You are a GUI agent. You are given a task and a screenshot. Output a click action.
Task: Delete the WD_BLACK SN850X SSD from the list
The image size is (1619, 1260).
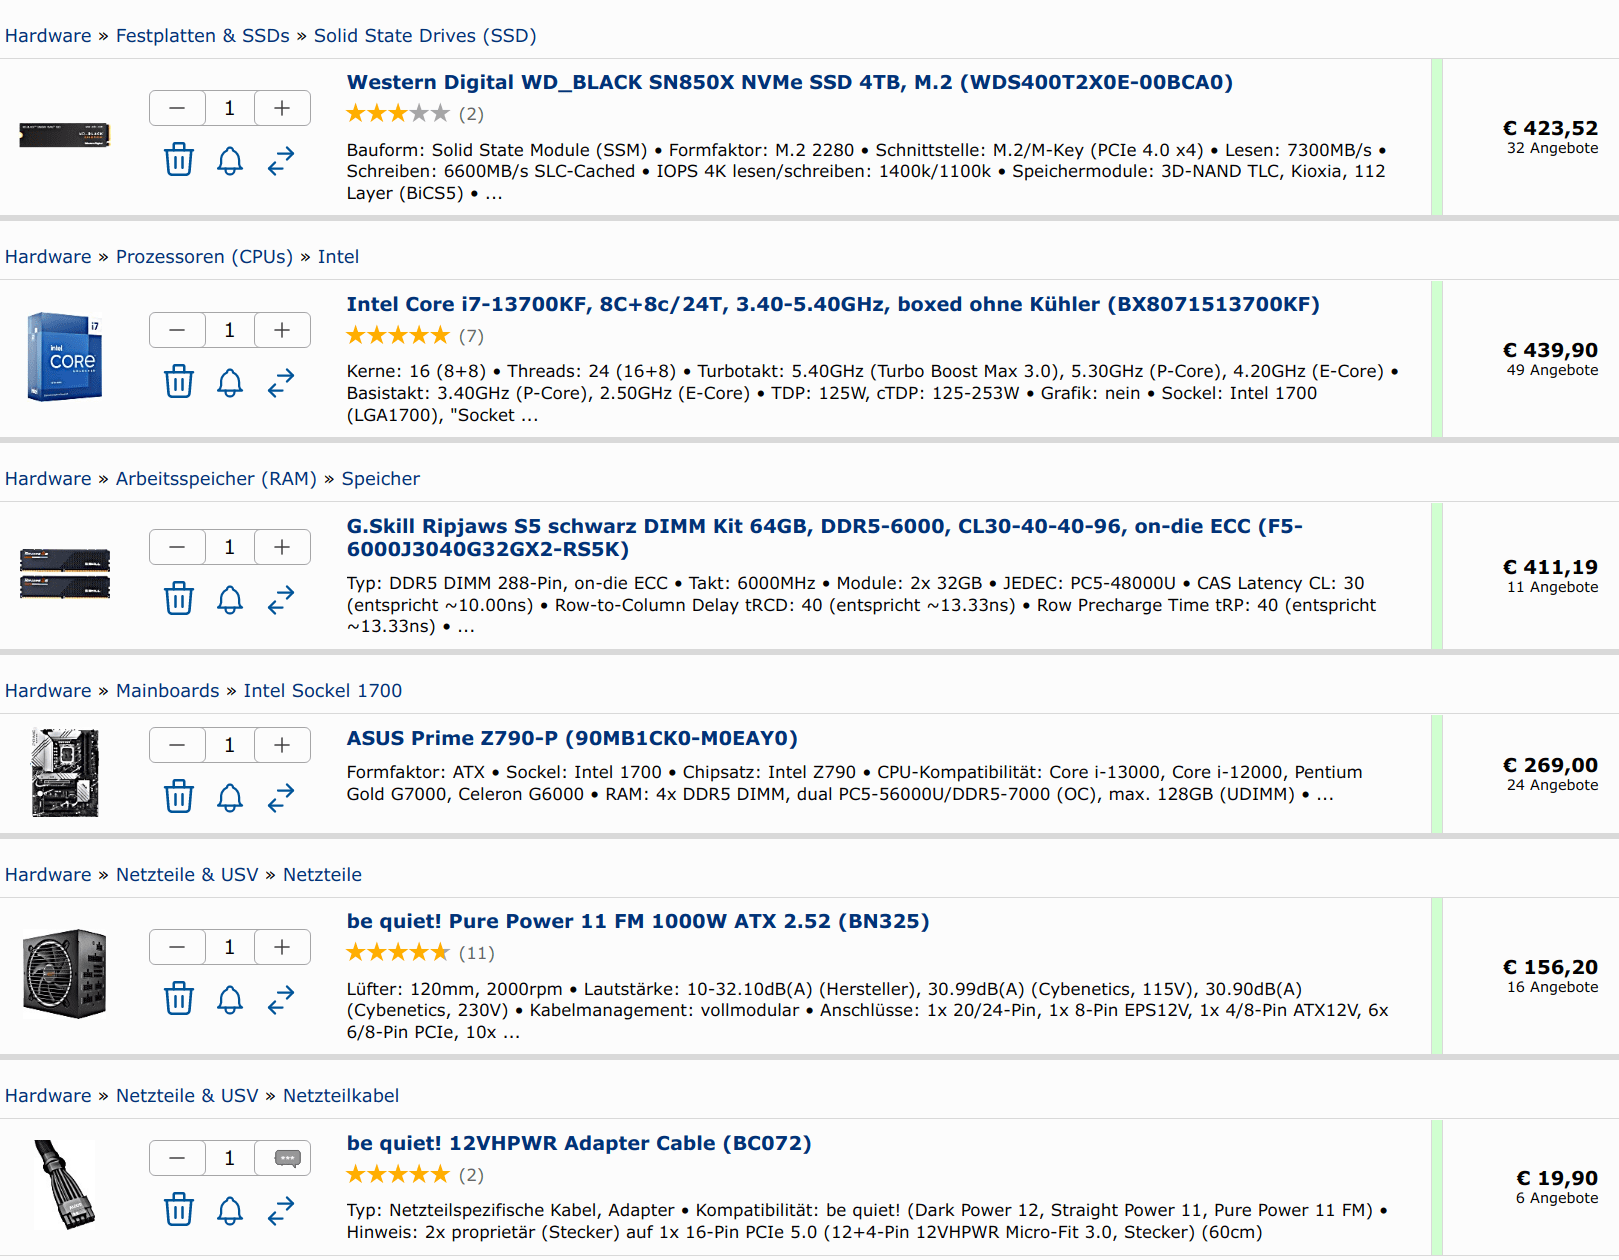click(179, 160)
